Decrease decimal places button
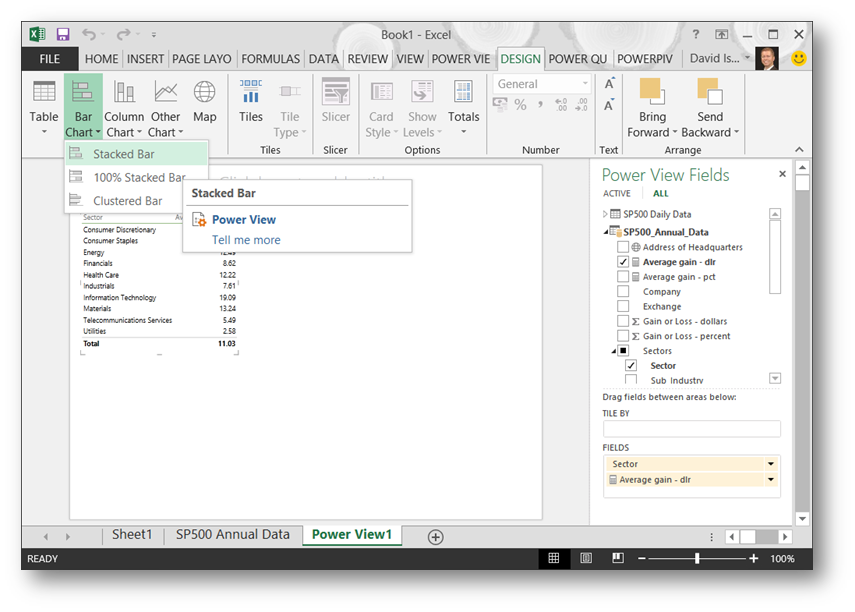855x612 pixels. pyautogui.click(x=581, y=104)
